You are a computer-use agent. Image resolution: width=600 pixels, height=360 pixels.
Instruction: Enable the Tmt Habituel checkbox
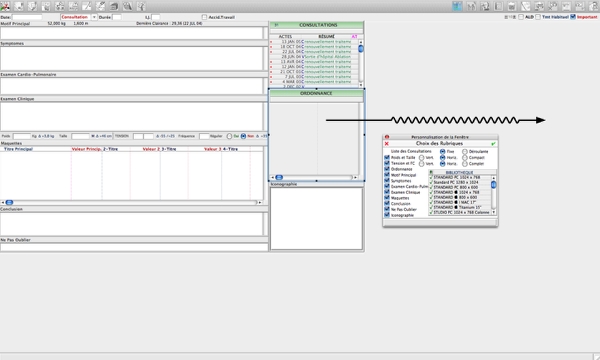tap(538, 17)
